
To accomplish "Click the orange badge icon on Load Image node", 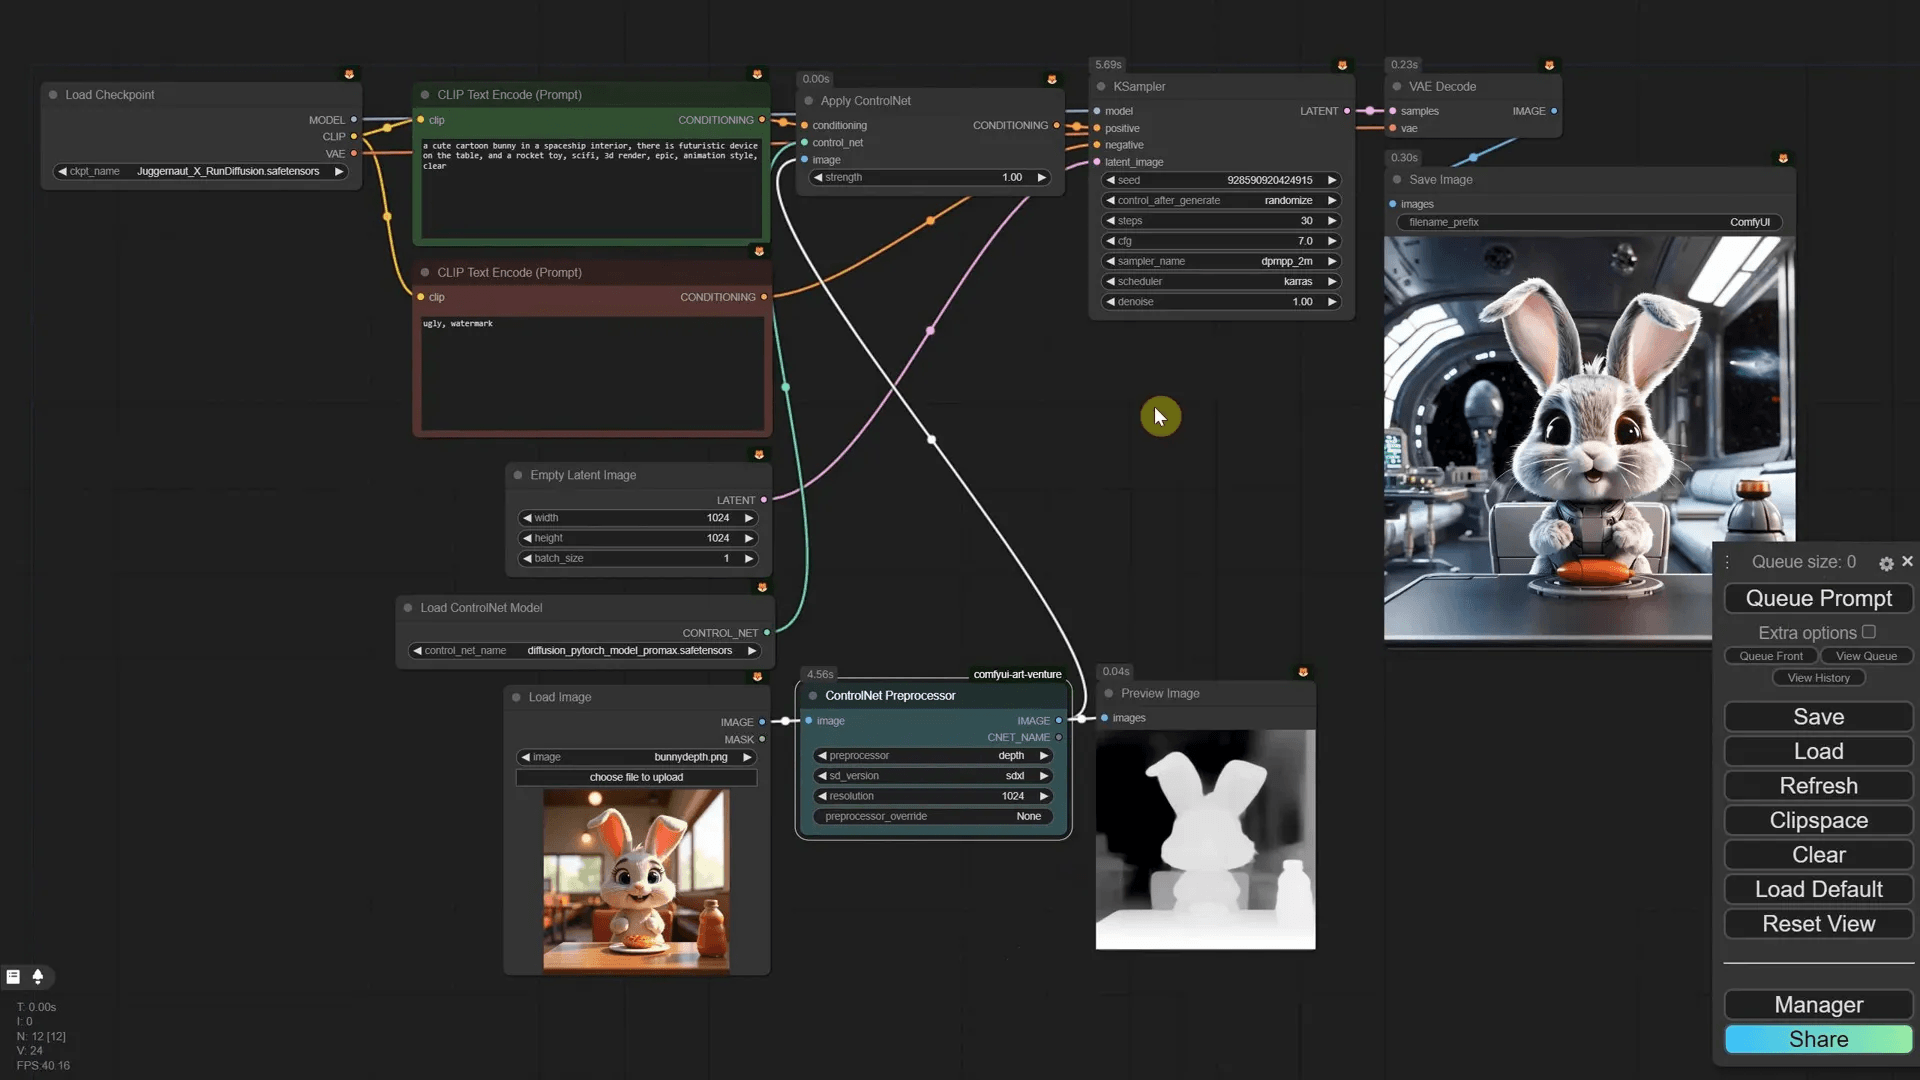I will 759,677.
